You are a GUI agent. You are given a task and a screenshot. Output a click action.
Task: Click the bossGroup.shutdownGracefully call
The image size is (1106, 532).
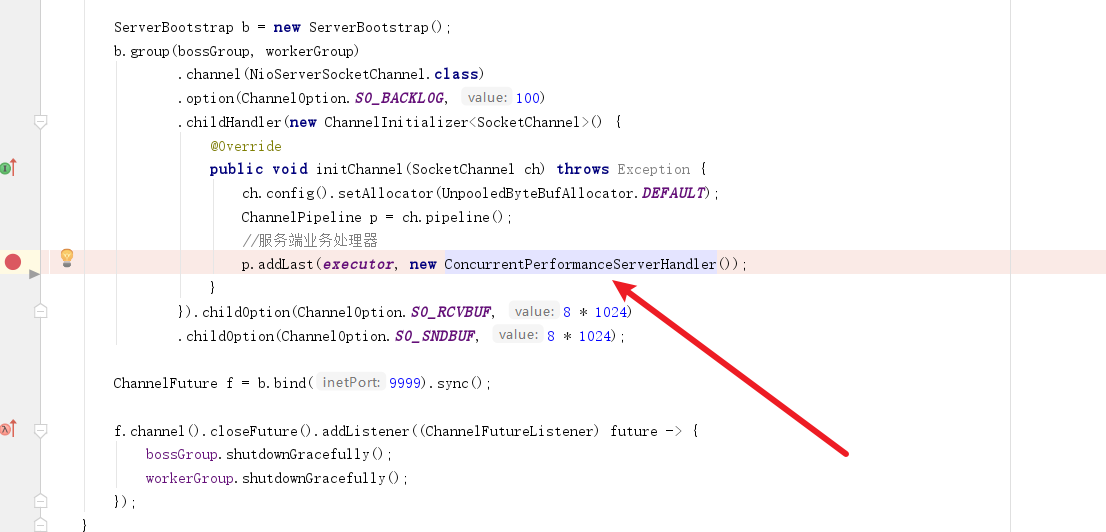[x=269, y=454]
